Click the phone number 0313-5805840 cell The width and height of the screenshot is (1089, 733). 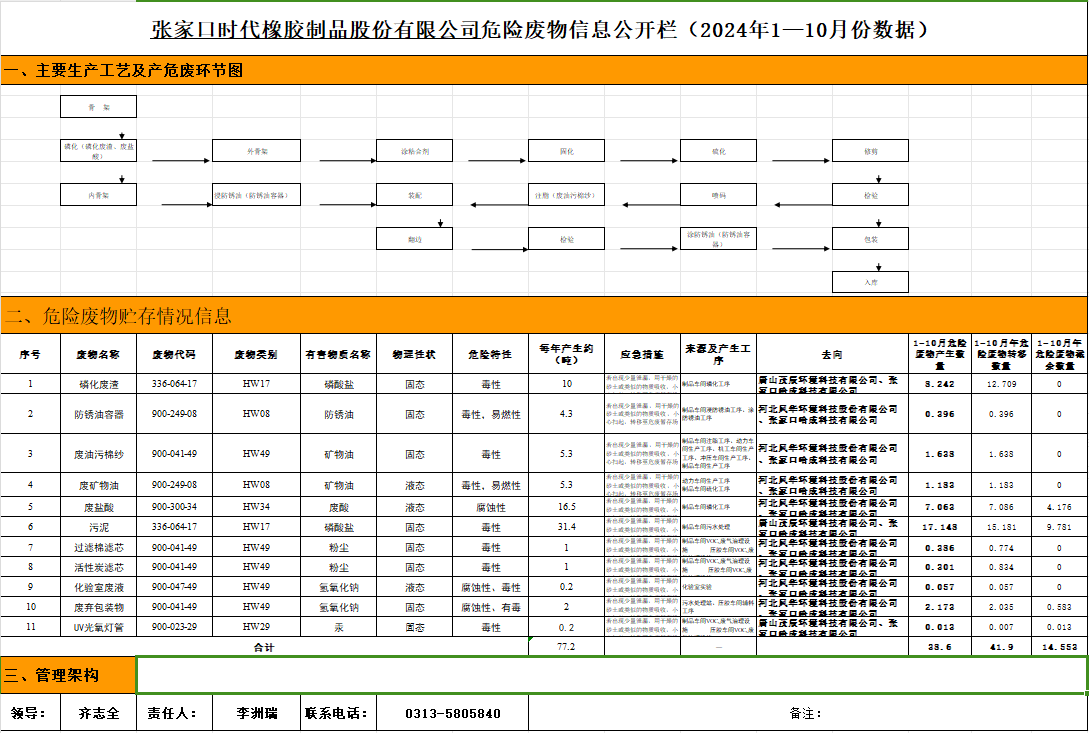(452, 714)
